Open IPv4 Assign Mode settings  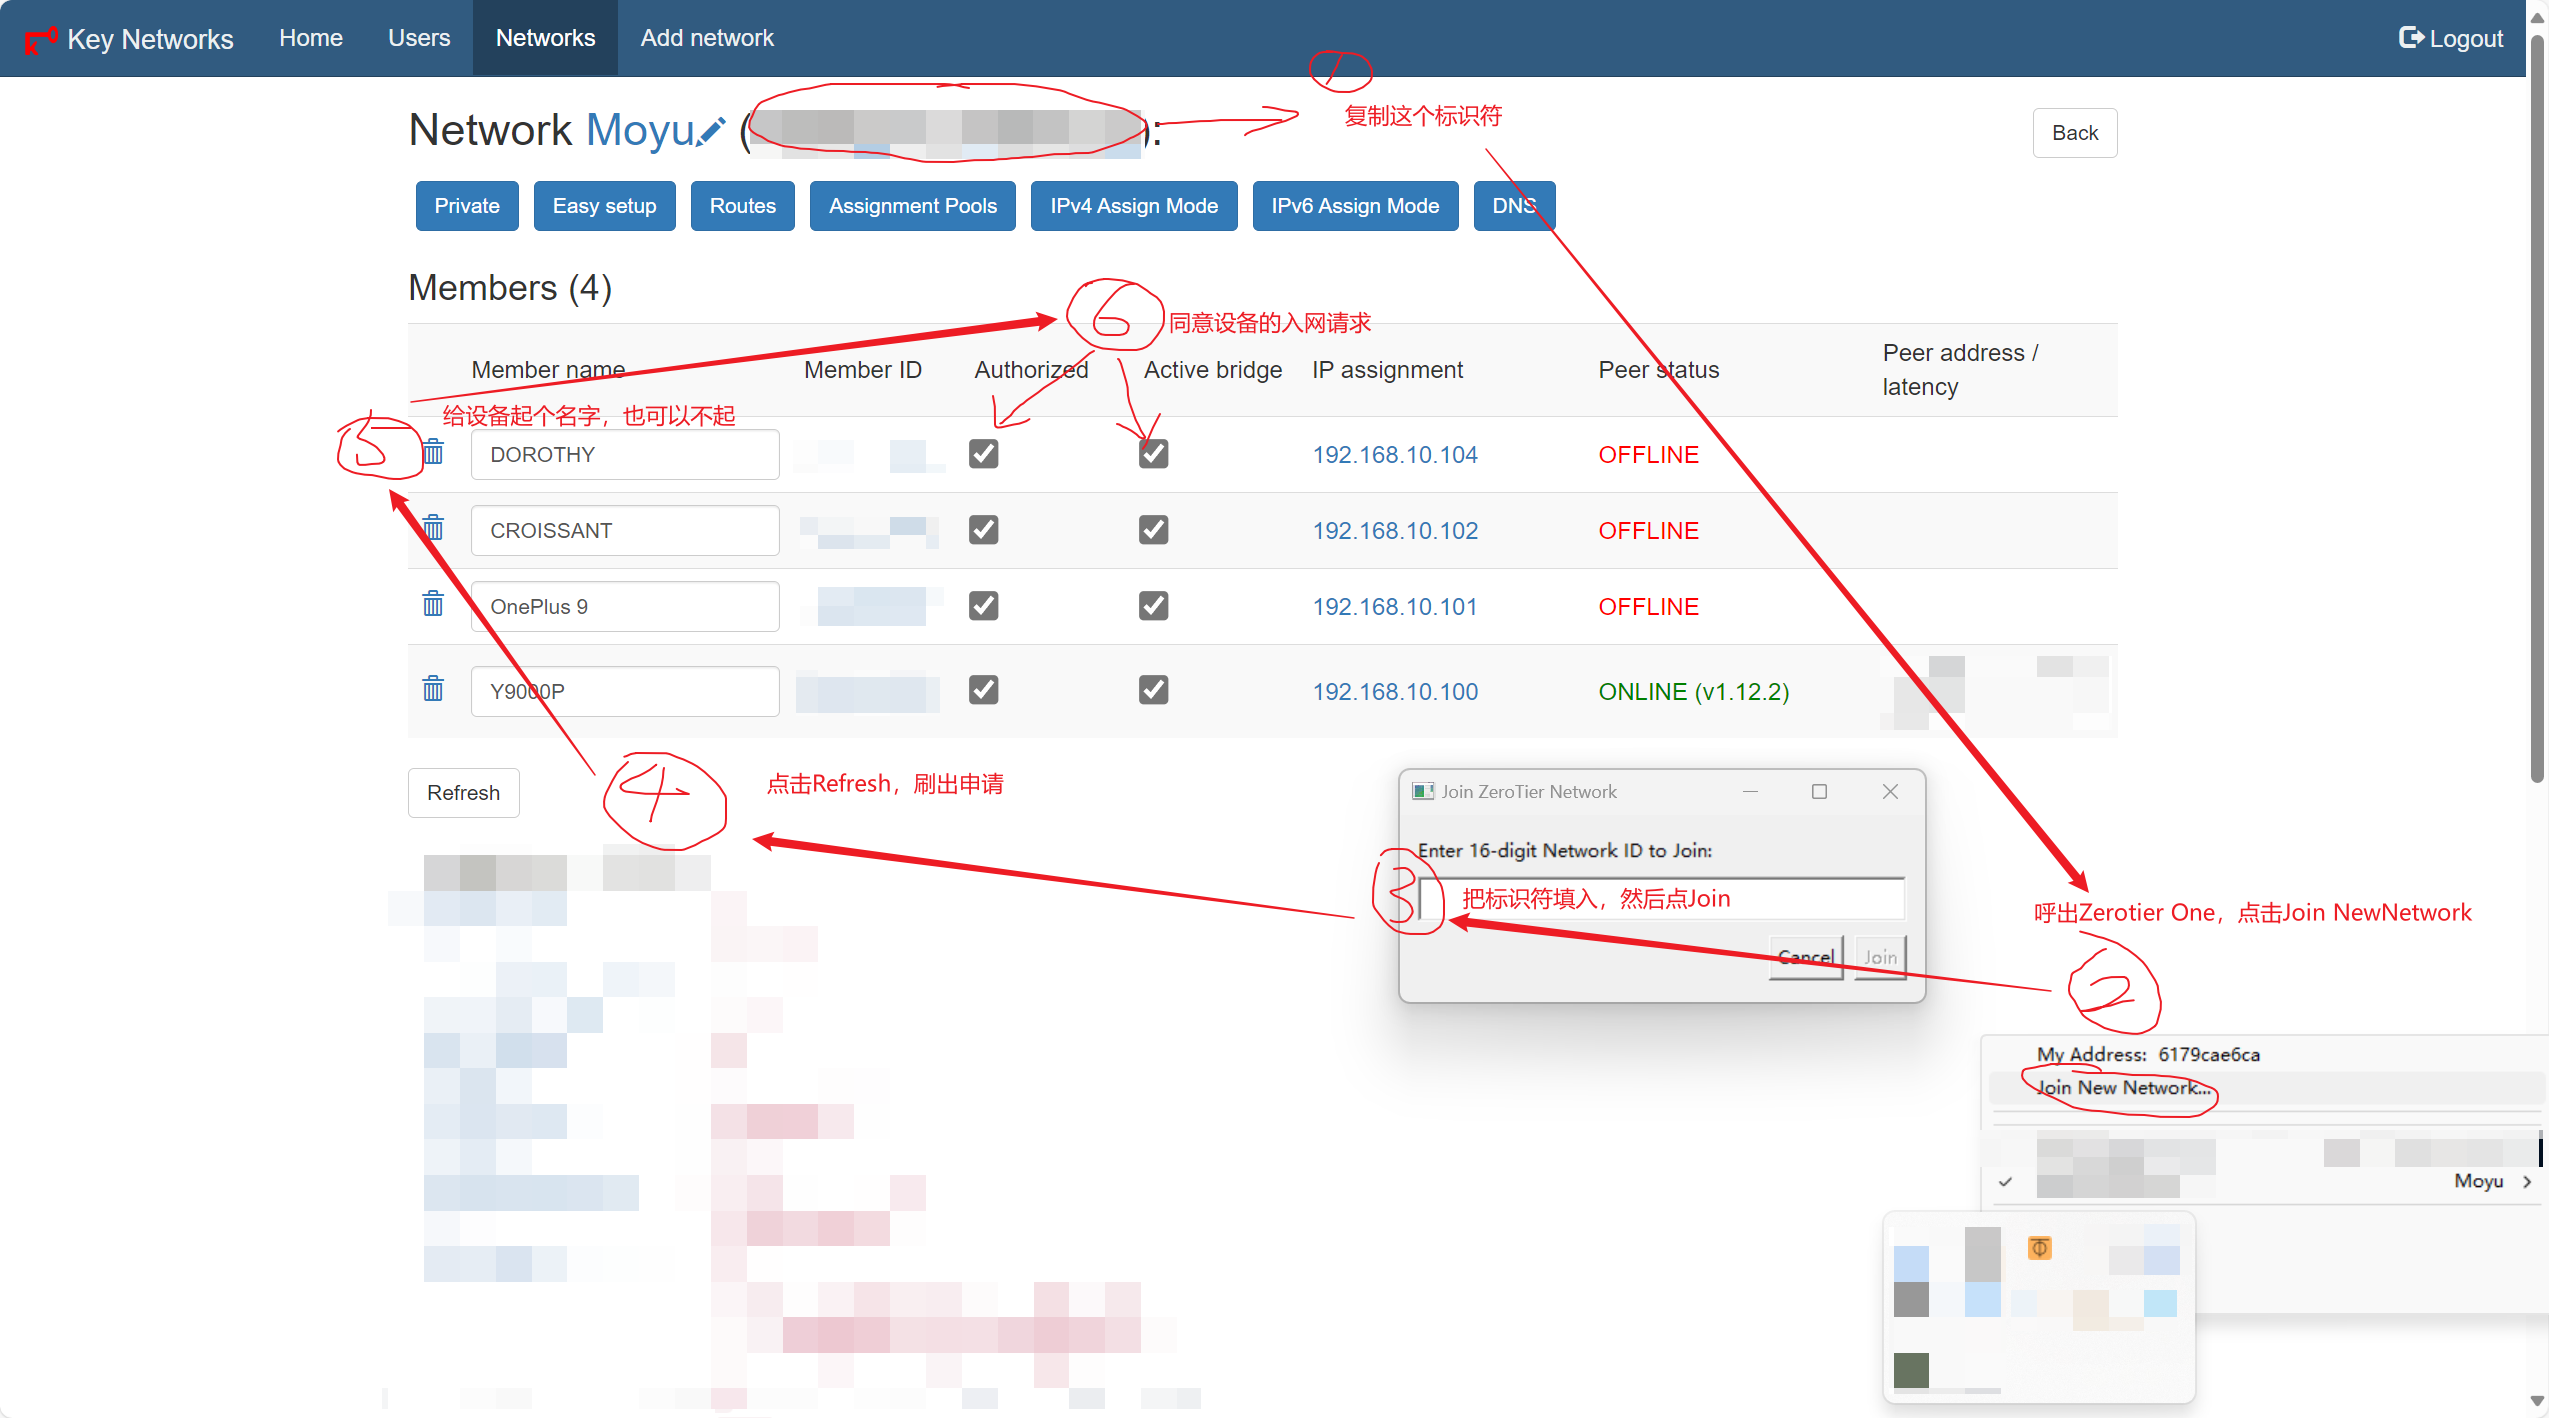pyautogui.click(x=1134, y=206)
